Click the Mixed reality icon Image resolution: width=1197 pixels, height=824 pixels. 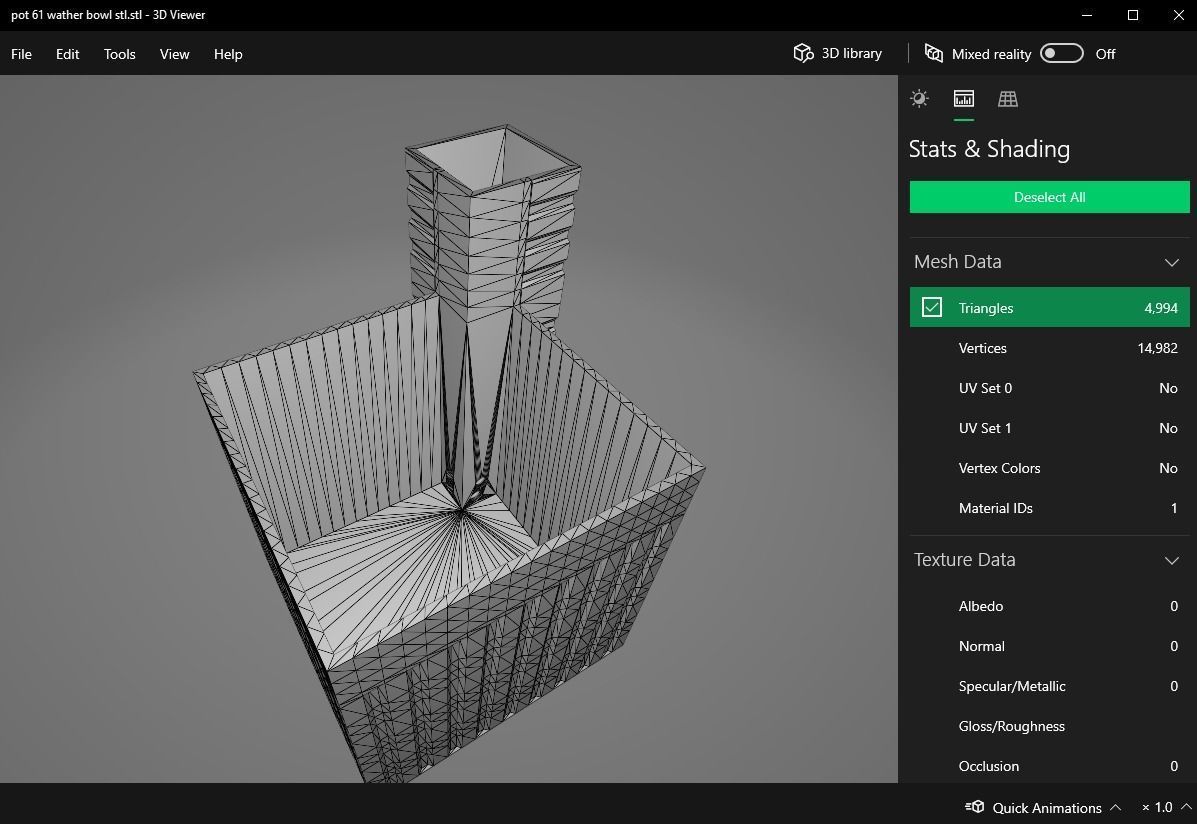click(x=934, y=53)
